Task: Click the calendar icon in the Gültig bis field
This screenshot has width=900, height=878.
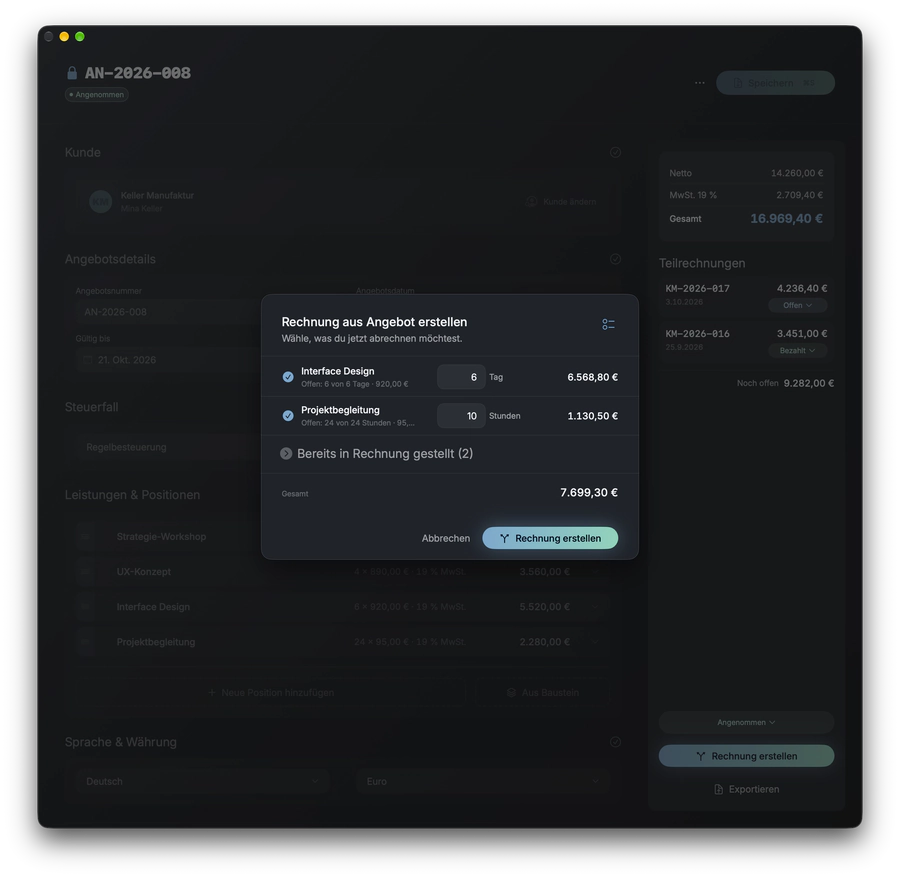Action: (x=88, y=360)
